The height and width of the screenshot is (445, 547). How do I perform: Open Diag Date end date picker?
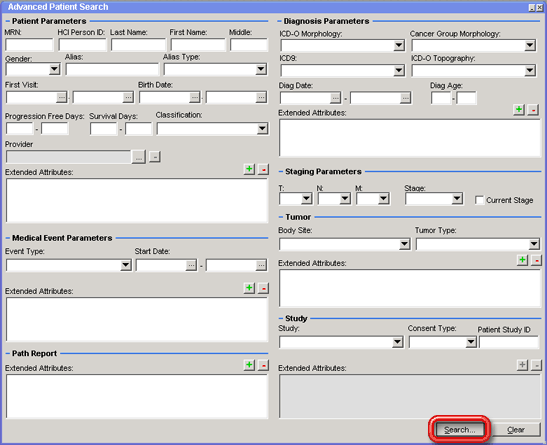click(405, 98)
